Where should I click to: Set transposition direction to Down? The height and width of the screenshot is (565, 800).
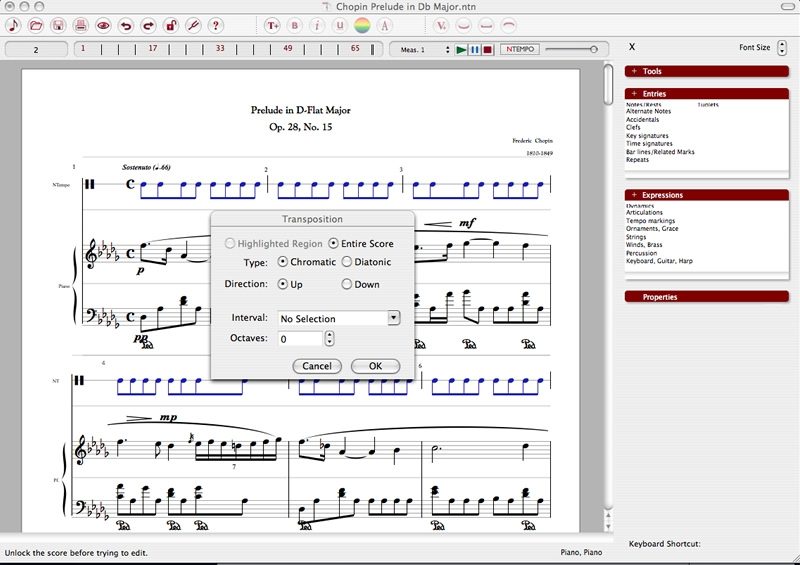pyautogui.click(x=346, y=284)
